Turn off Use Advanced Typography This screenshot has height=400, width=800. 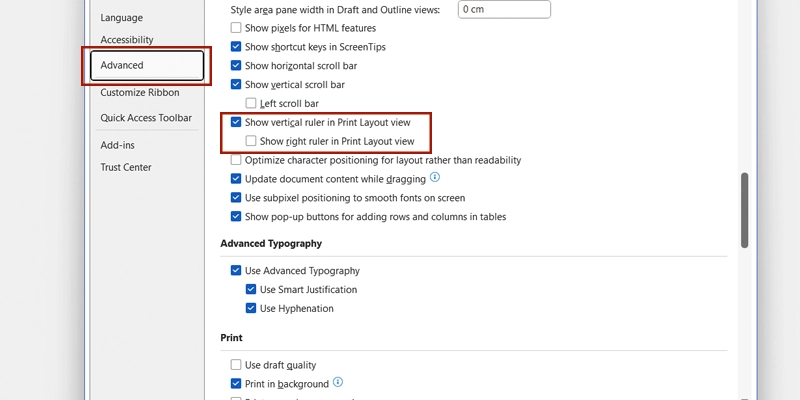236,271
